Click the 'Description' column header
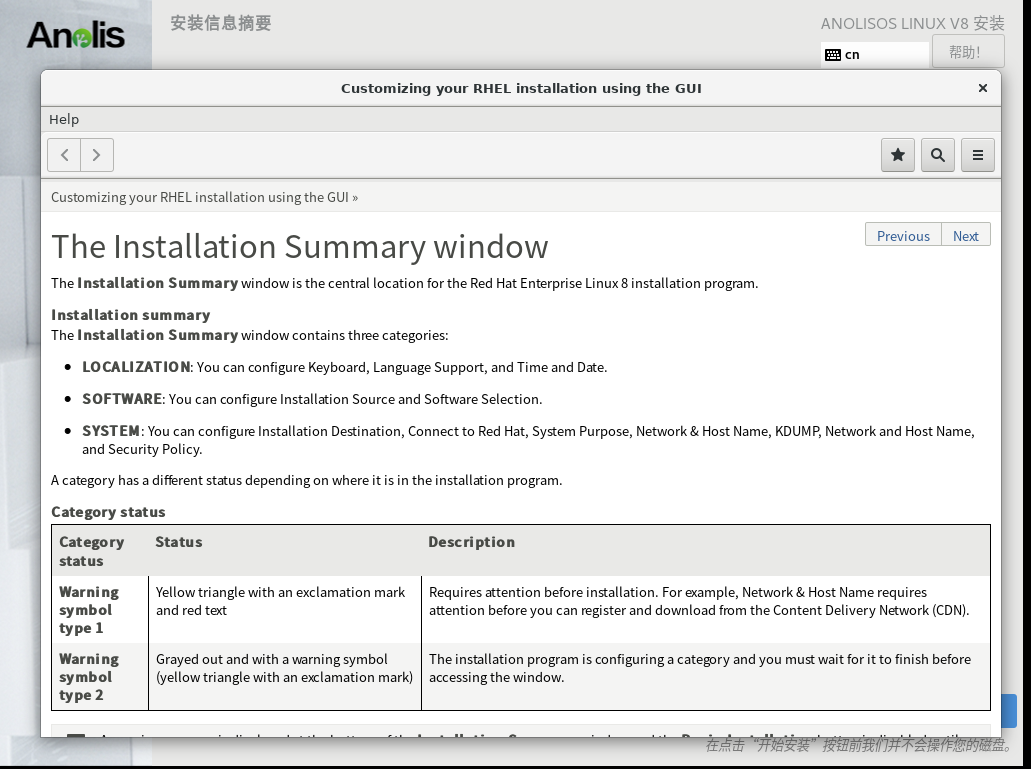 [x=471, y=542]
